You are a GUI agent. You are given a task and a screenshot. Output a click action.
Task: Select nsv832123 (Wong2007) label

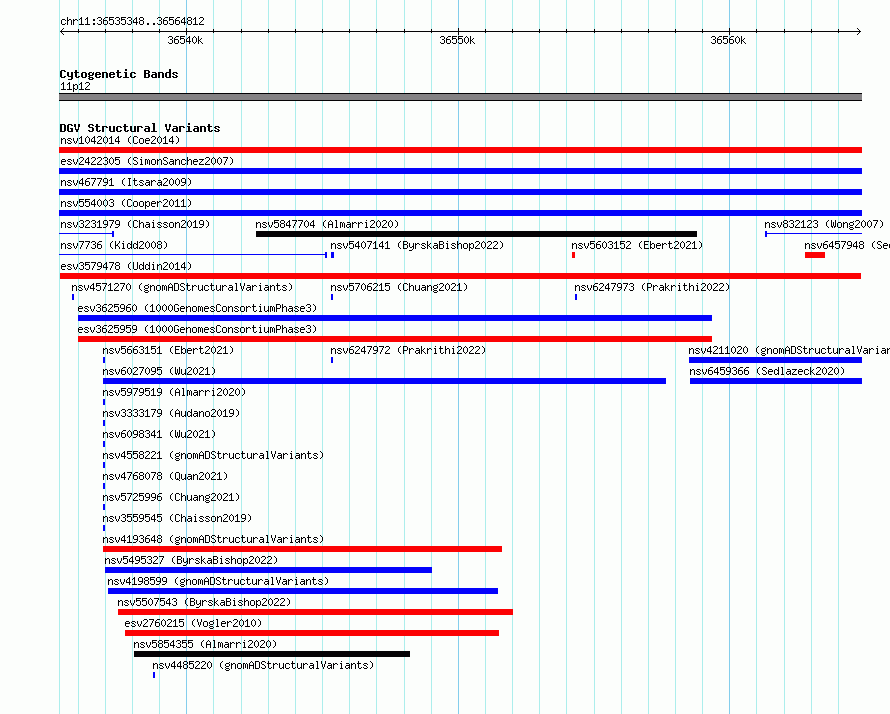(x=824, y=224)
